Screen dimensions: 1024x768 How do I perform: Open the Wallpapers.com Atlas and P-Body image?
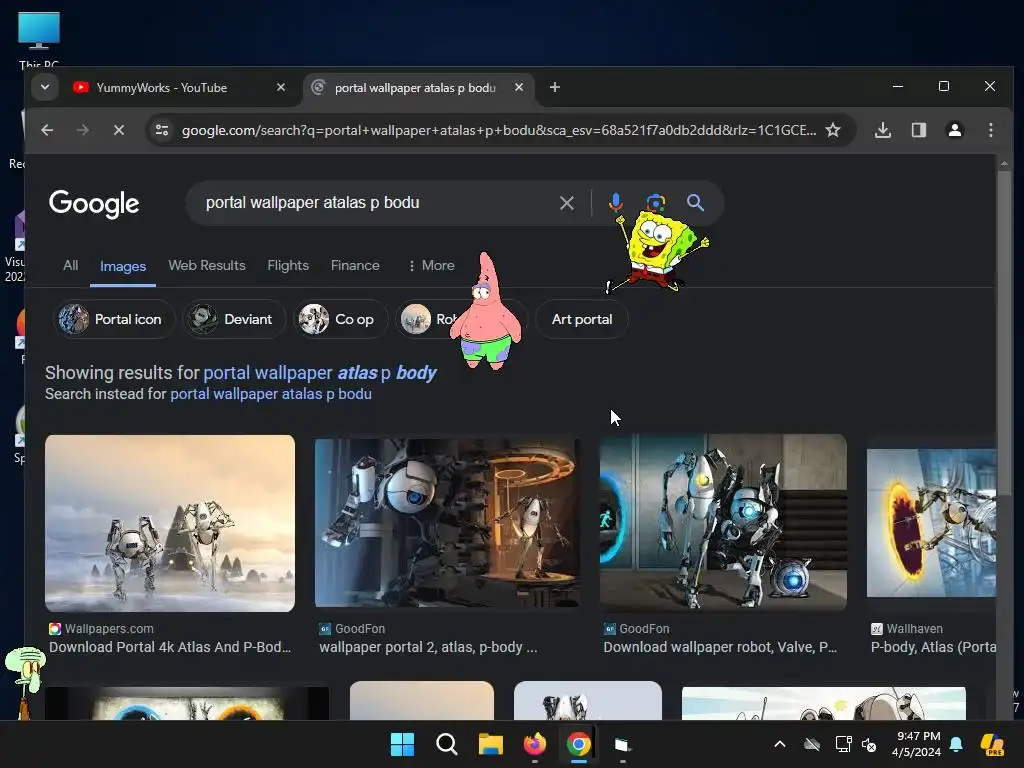[x=170, y=523]
